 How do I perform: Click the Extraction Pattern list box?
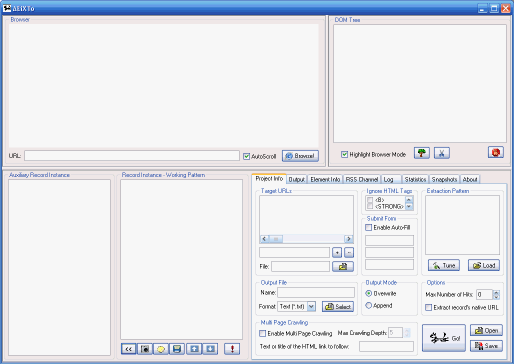[462, 225]
